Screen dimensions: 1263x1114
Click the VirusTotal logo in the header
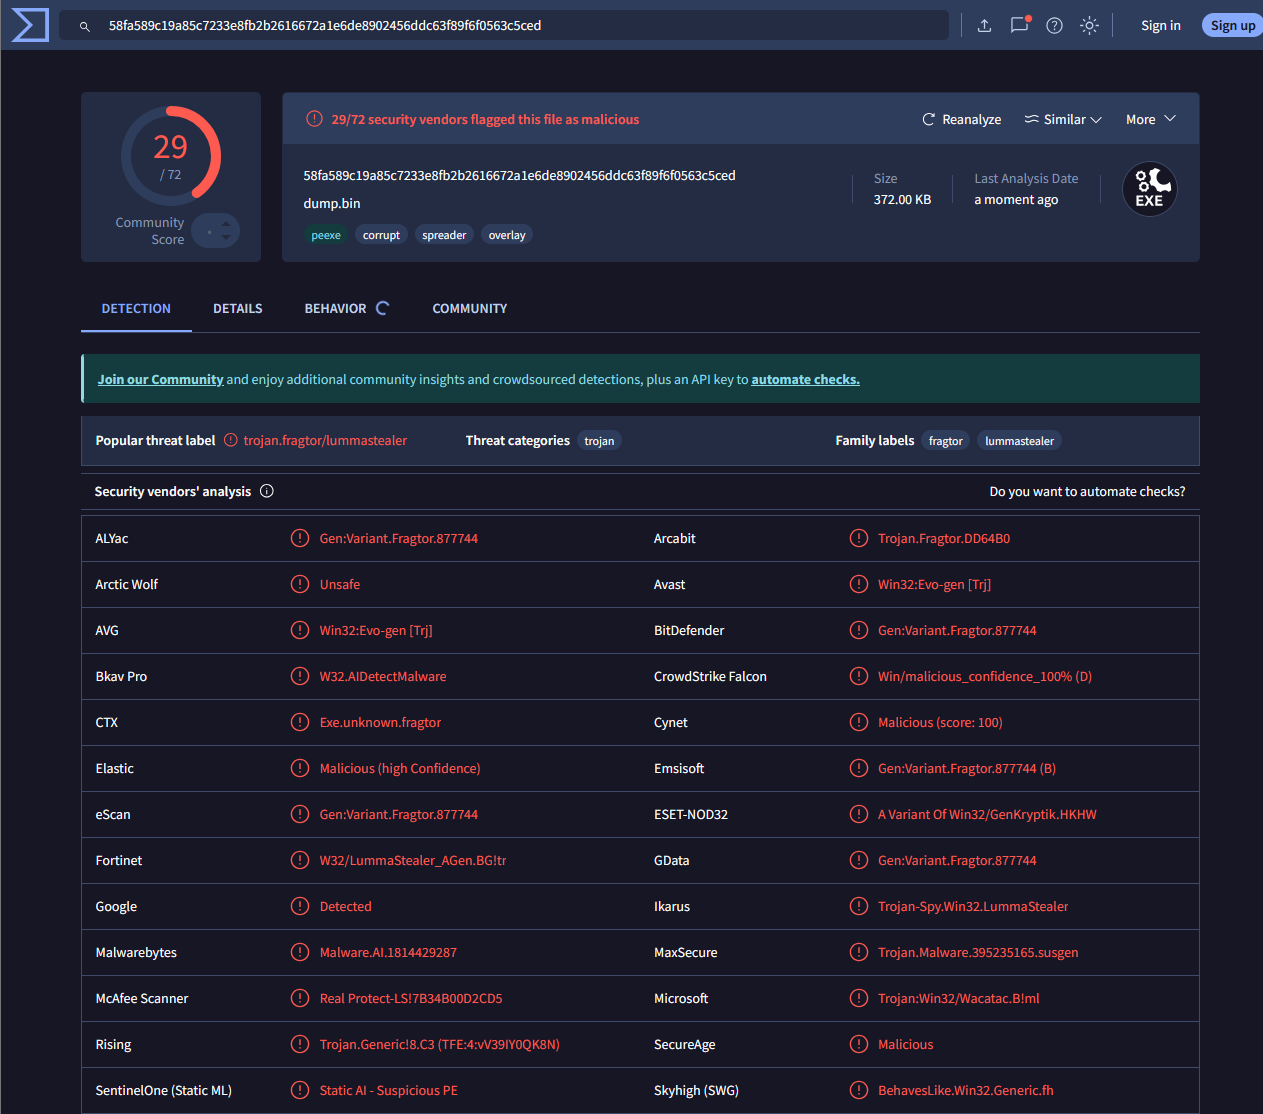30,25
